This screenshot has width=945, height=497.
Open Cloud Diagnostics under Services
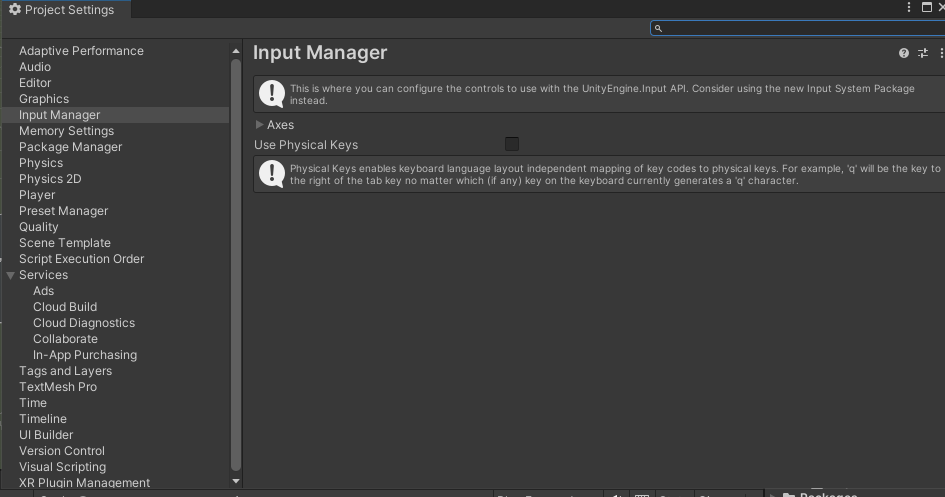tap(84, 323)
